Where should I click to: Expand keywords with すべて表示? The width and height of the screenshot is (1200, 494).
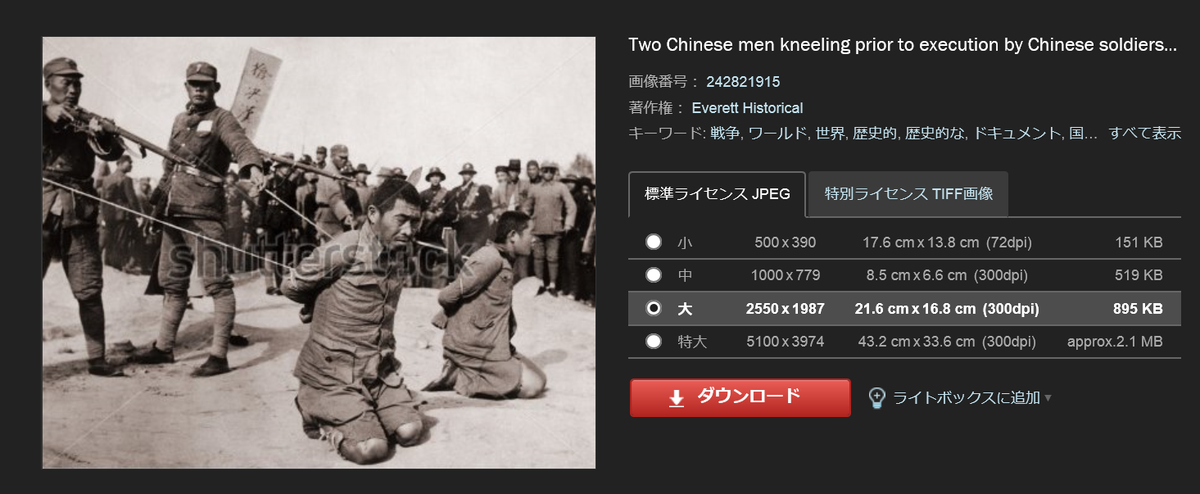coord(1145,133)
